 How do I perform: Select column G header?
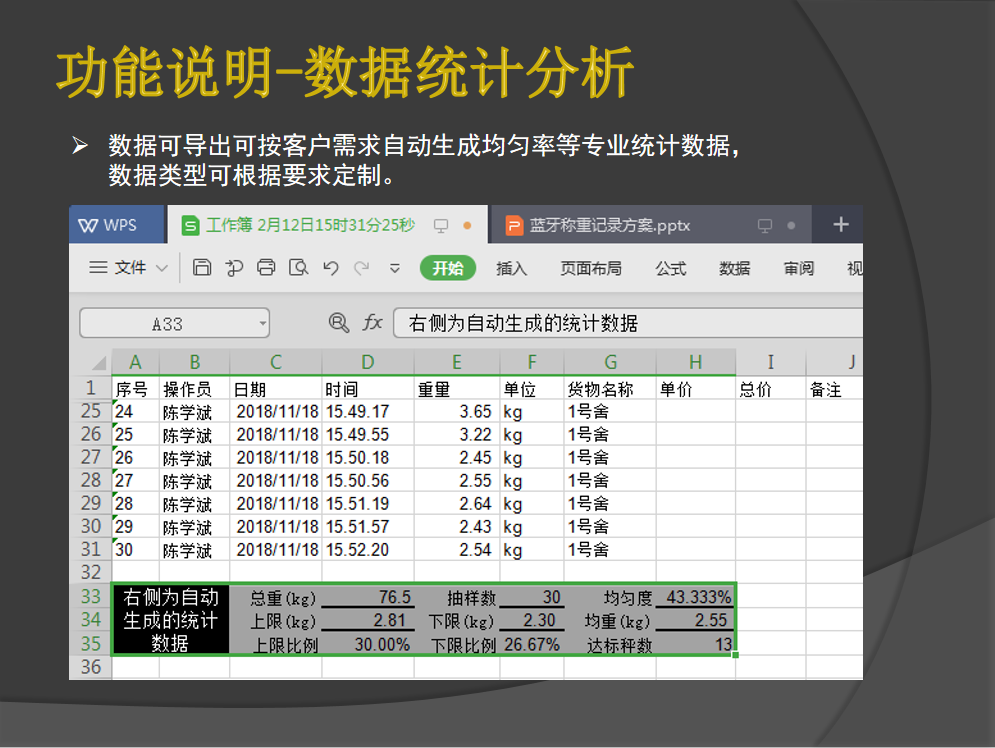[610, 362]
